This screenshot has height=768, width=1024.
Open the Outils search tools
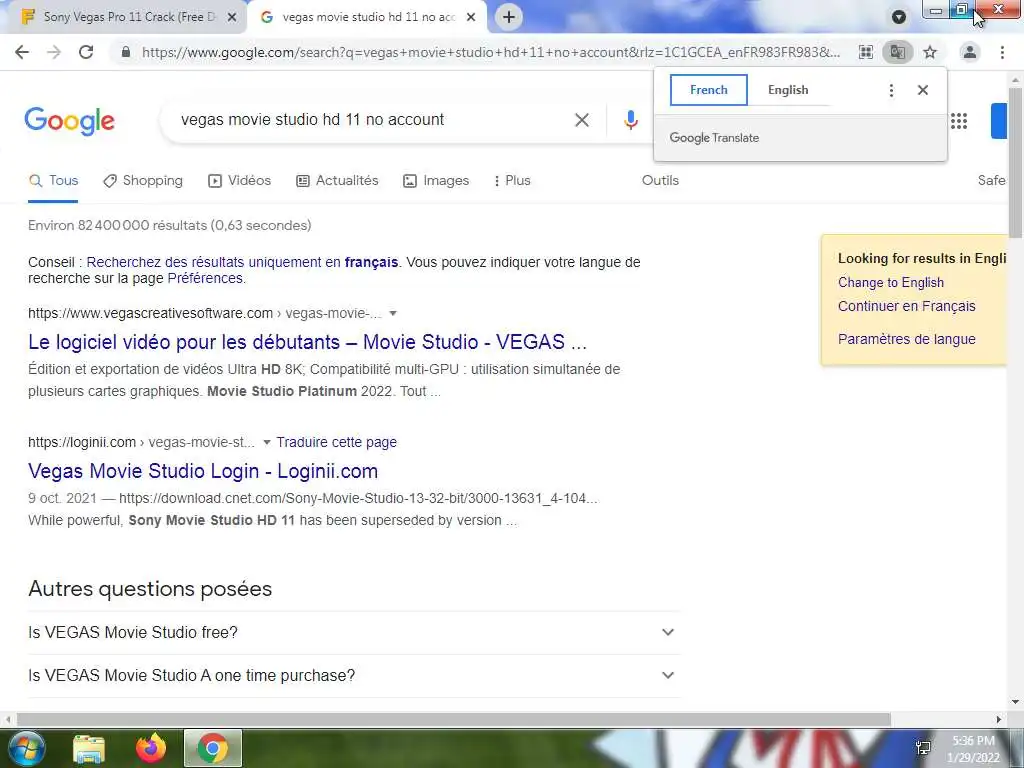coord(660,181)
